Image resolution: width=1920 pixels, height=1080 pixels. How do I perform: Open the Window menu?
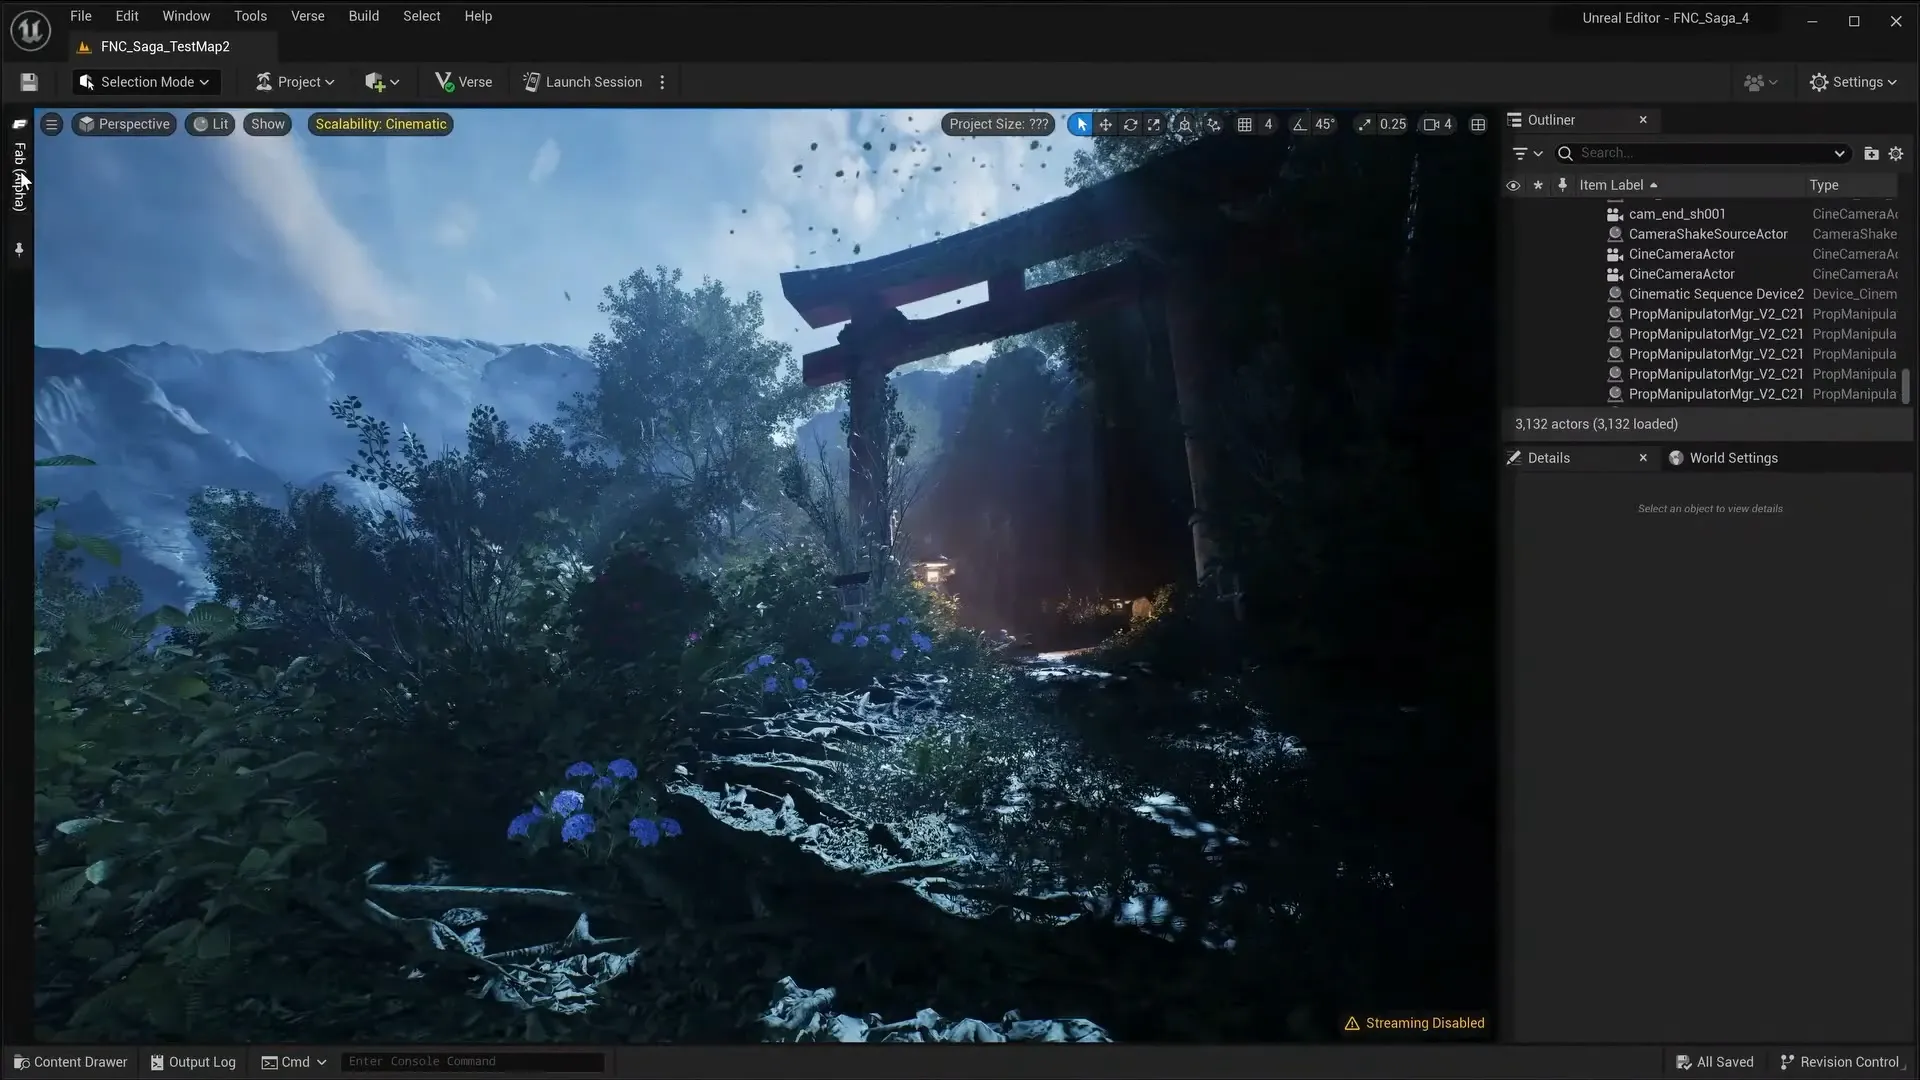coord(186,16)
